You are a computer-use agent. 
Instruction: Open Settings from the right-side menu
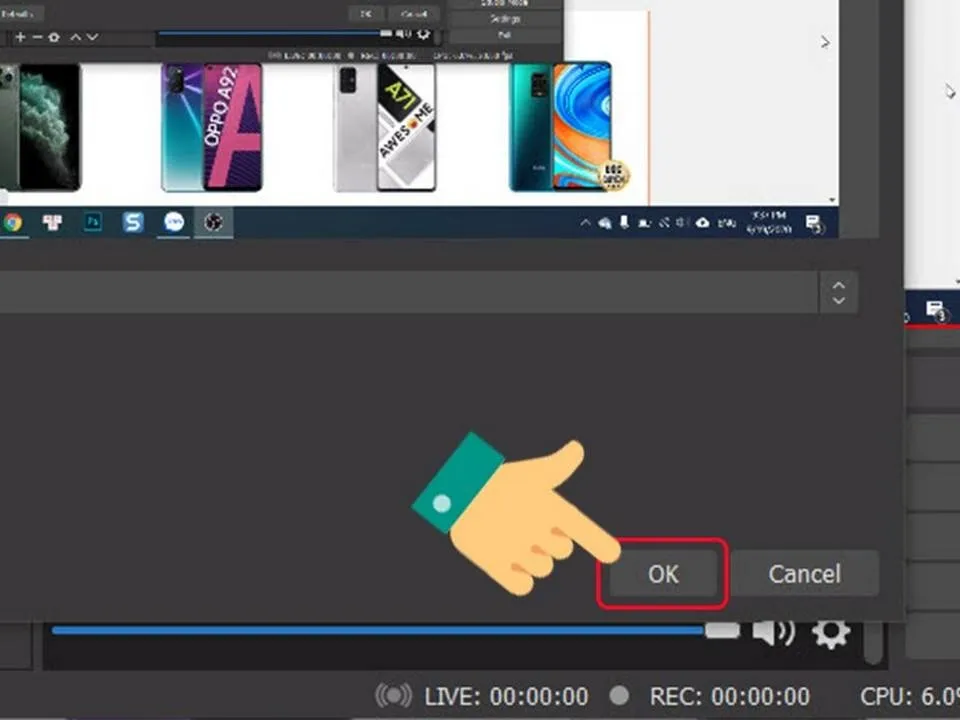click(x=505, y=17)
